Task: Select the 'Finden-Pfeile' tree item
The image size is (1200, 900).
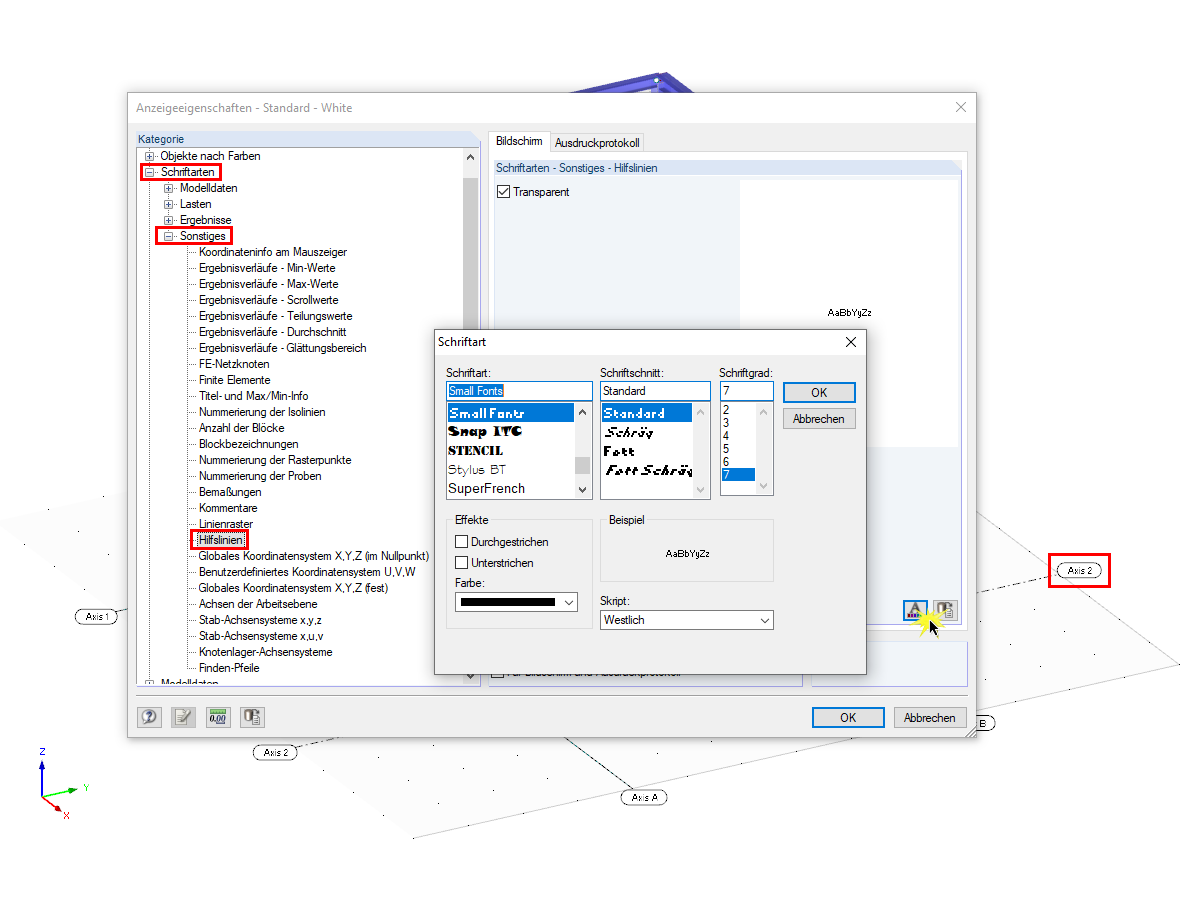Action: click(229, 668)
